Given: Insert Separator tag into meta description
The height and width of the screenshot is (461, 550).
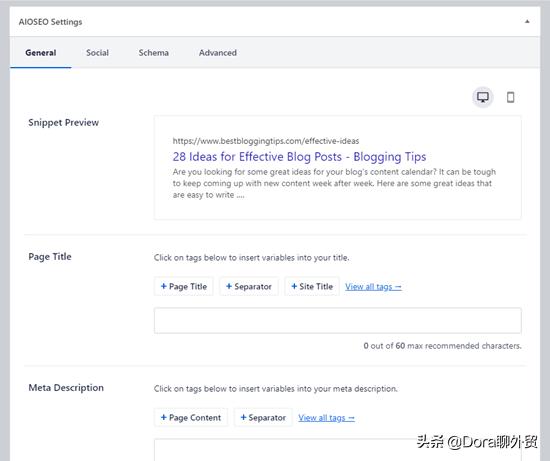Looking at the screenshot, I should (x=263, y=417).
